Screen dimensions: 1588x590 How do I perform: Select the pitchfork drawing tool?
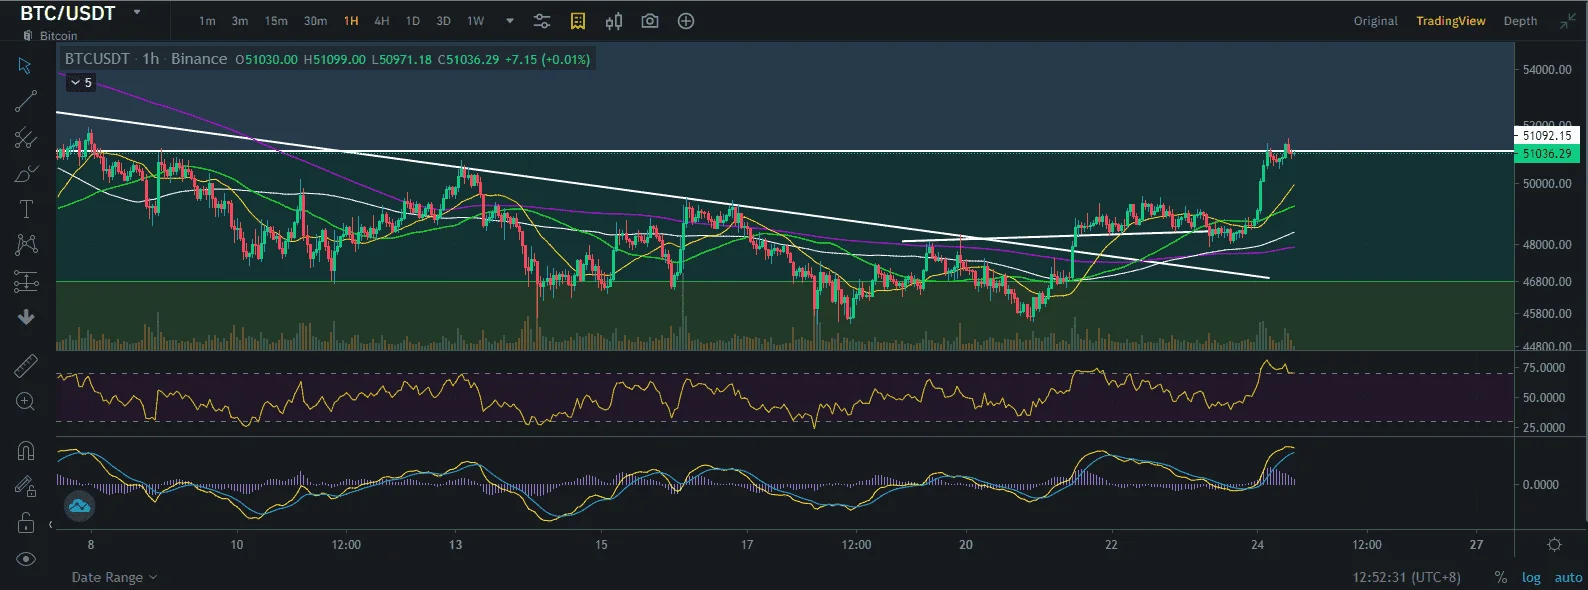[x=25, y=138]
